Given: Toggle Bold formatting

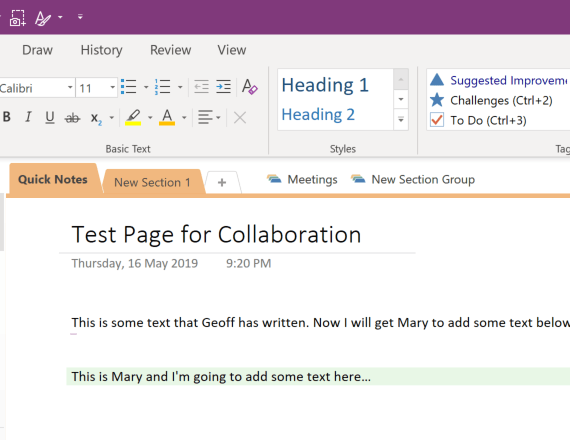Looking at the screenshot, I should click(x=7, y=117).
